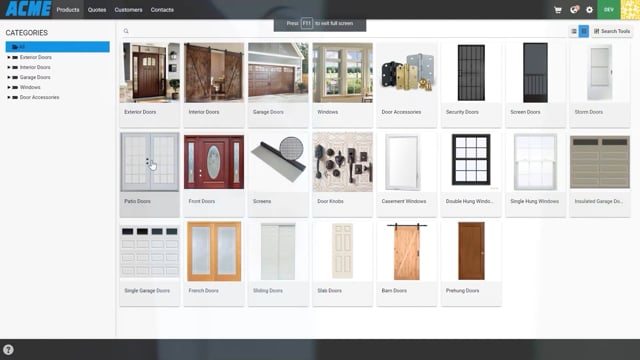The height and width of the screenshot is (360, 640).
Task: Open the notifications icon with the badge
Action: click(x=574, y=9)
